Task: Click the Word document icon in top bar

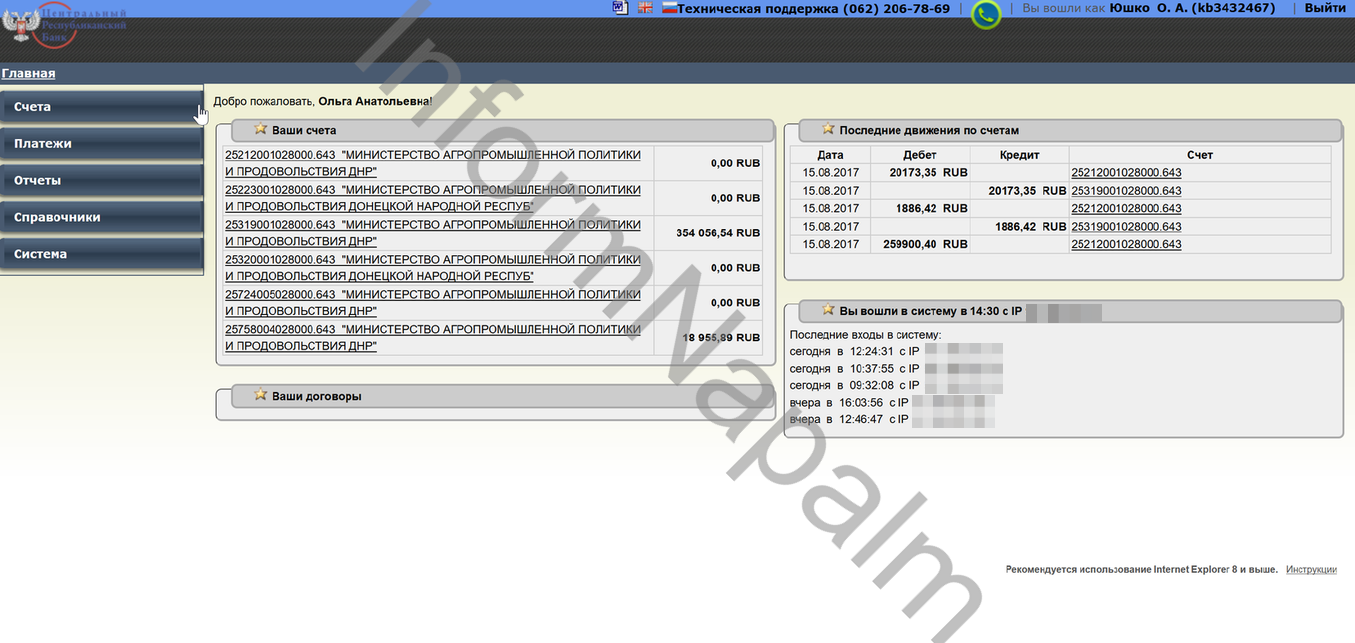Action: coord(620,8)
